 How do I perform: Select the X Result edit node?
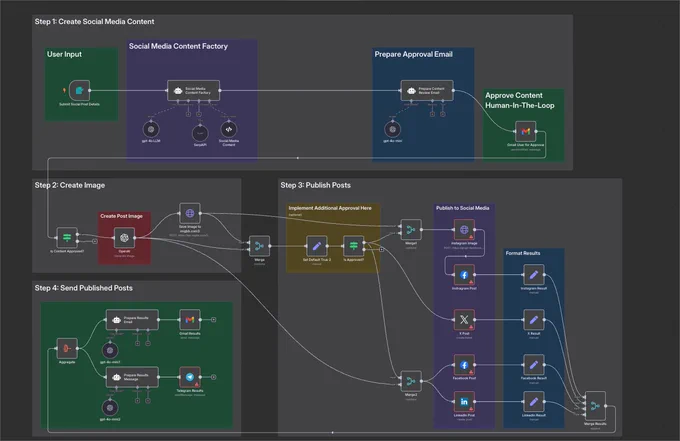(534, 320)
